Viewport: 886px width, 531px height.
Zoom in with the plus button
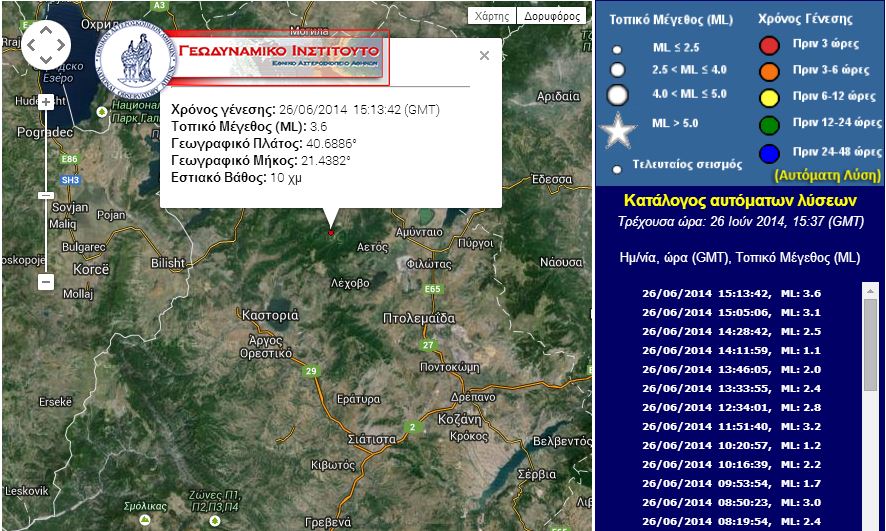(46, 102)
